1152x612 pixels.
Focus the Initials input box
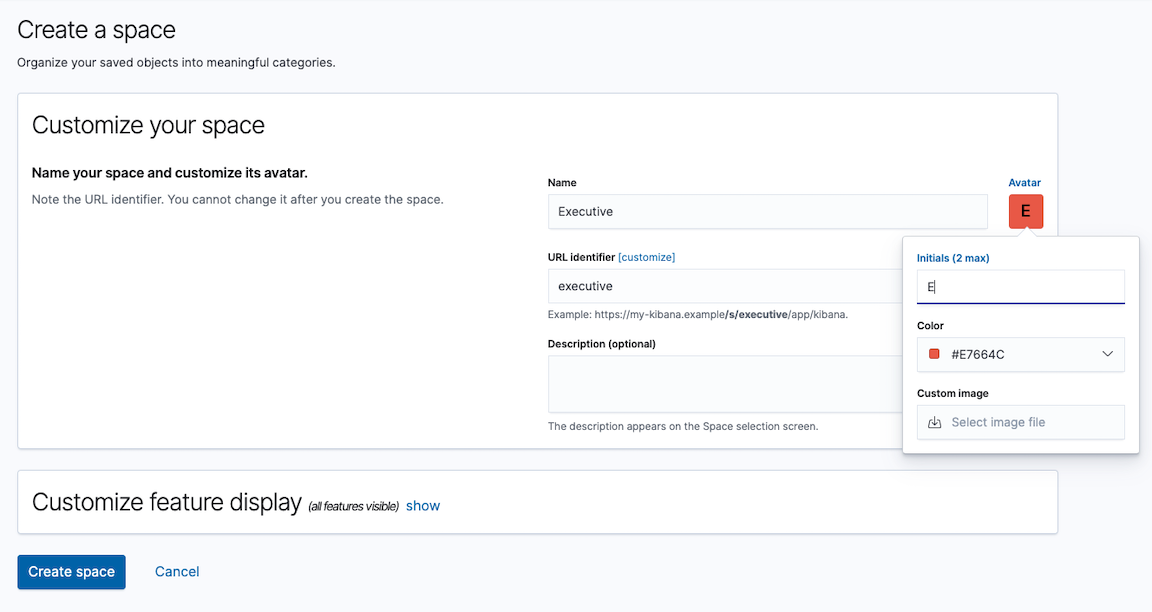pos(1020,287)
